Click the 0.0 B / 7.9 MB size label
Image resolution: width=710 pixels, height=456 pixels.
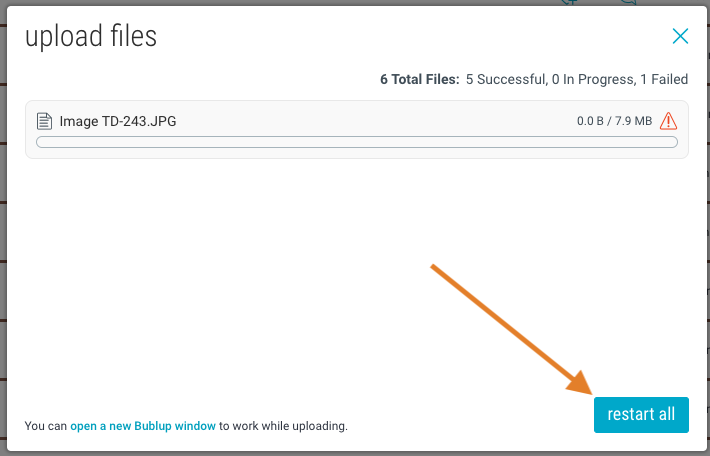point(614,121)
